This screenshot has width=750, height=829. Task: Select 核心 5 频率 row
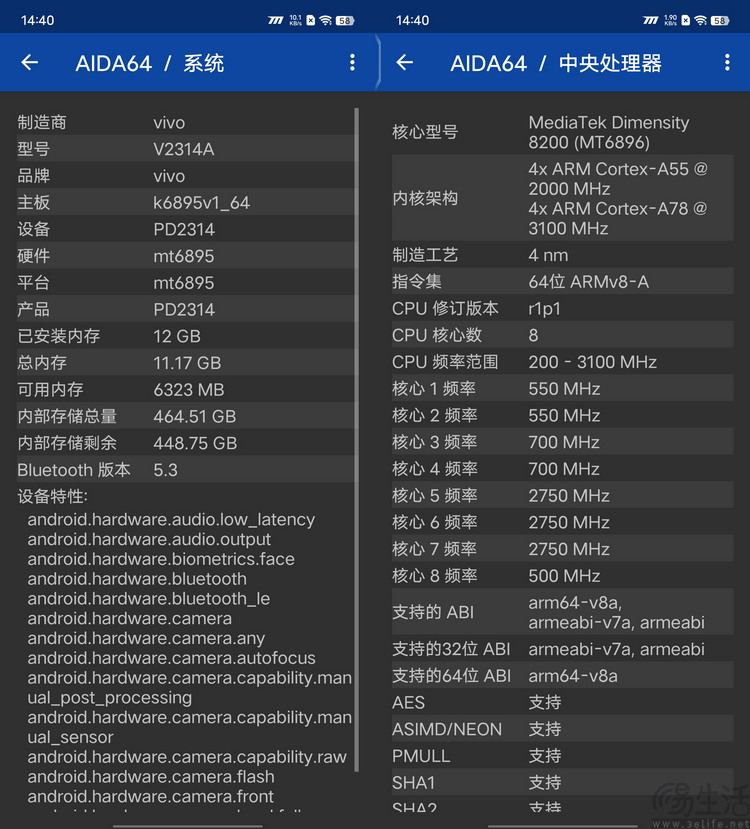(563, 495)
